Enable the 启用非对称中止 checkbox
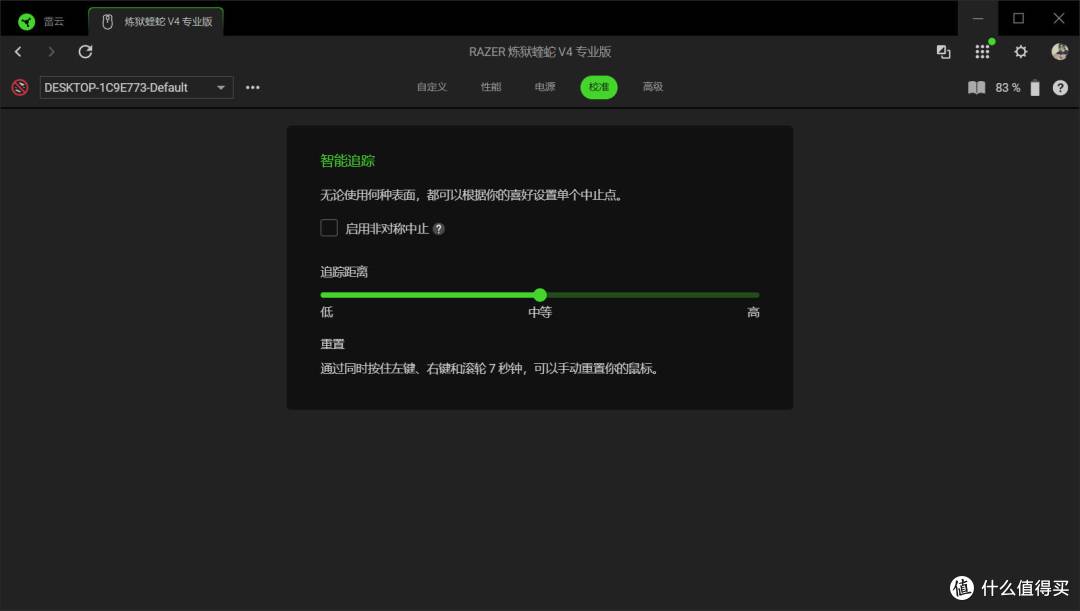 pos(329,228)
